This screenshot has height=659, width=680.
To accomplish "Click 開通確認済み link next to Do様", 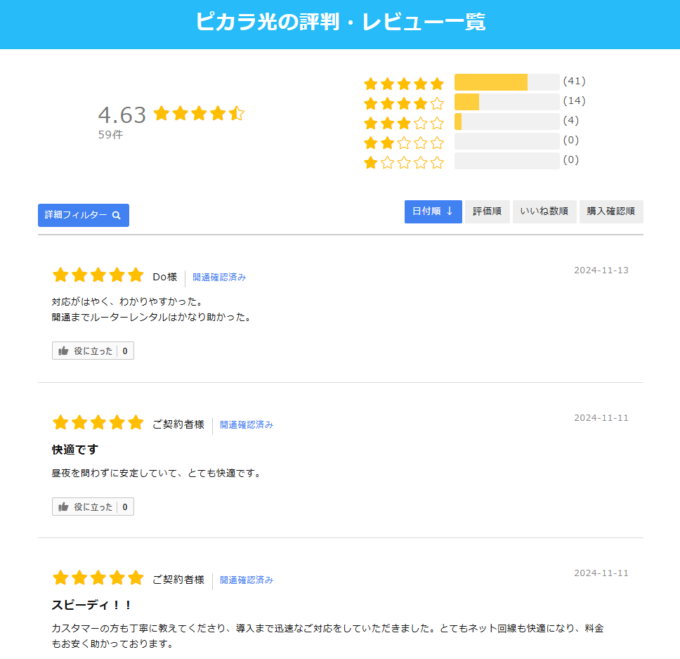I will (219, 277).
